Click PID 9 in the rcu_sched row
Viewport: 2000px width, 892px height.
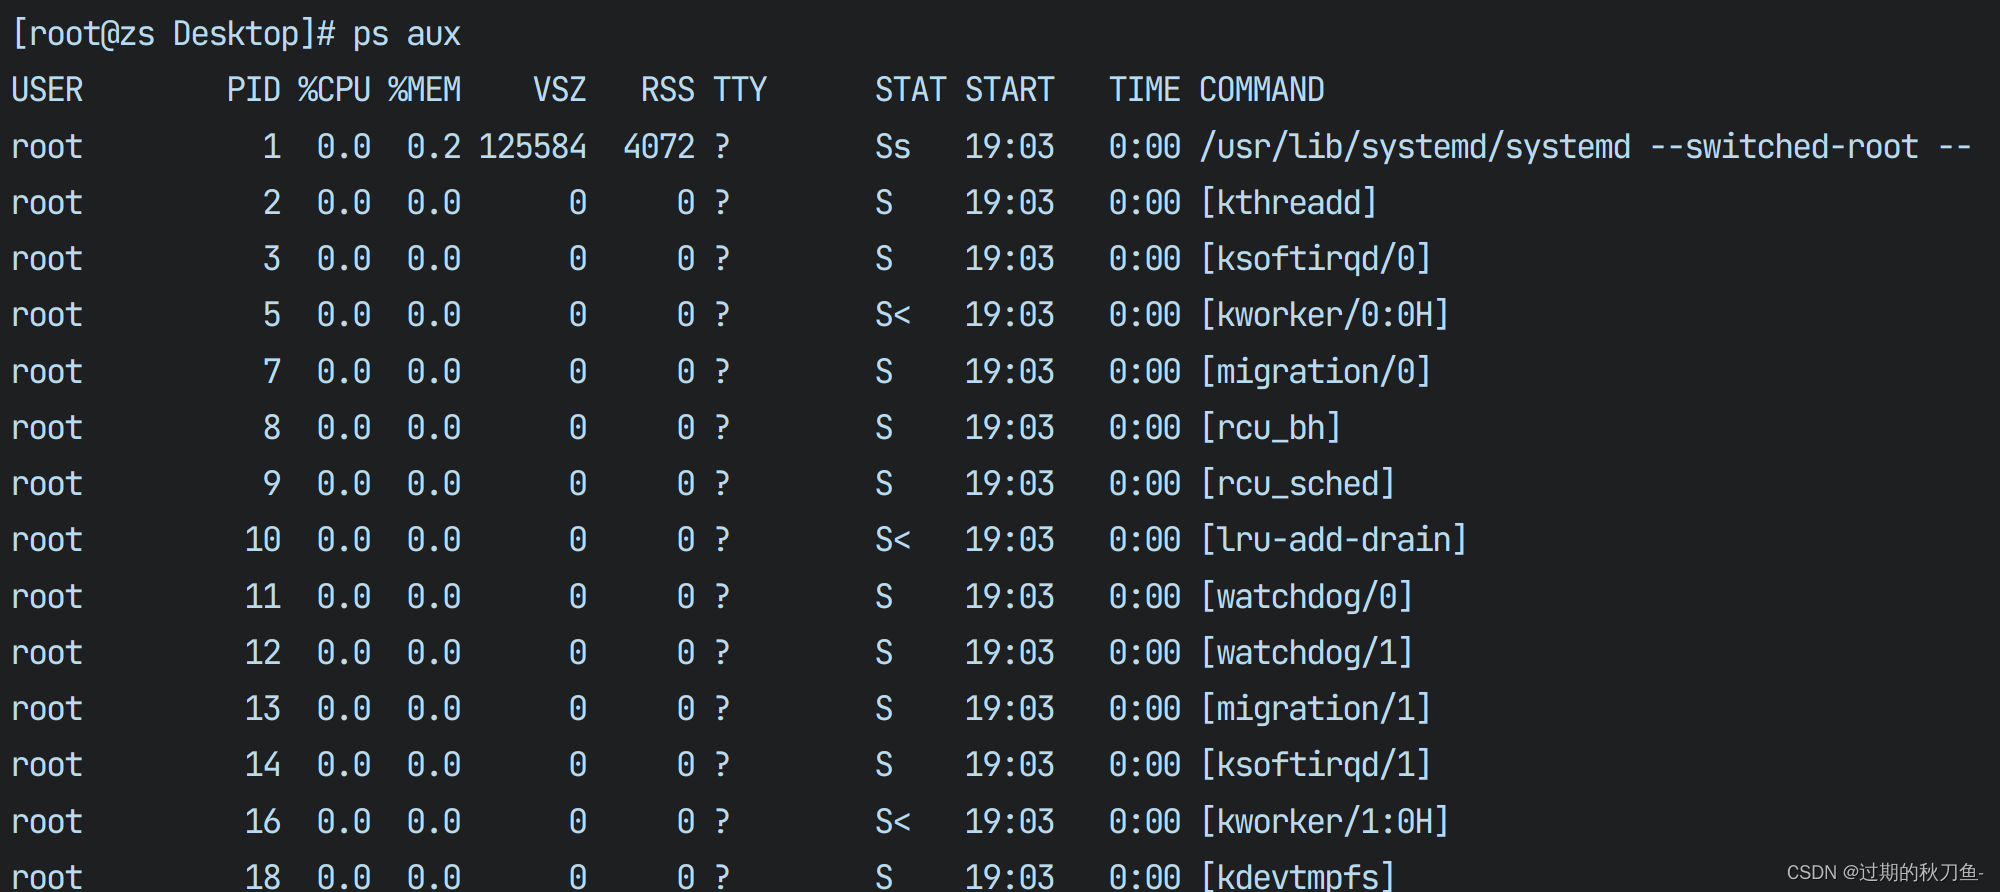tap(271, 484)
